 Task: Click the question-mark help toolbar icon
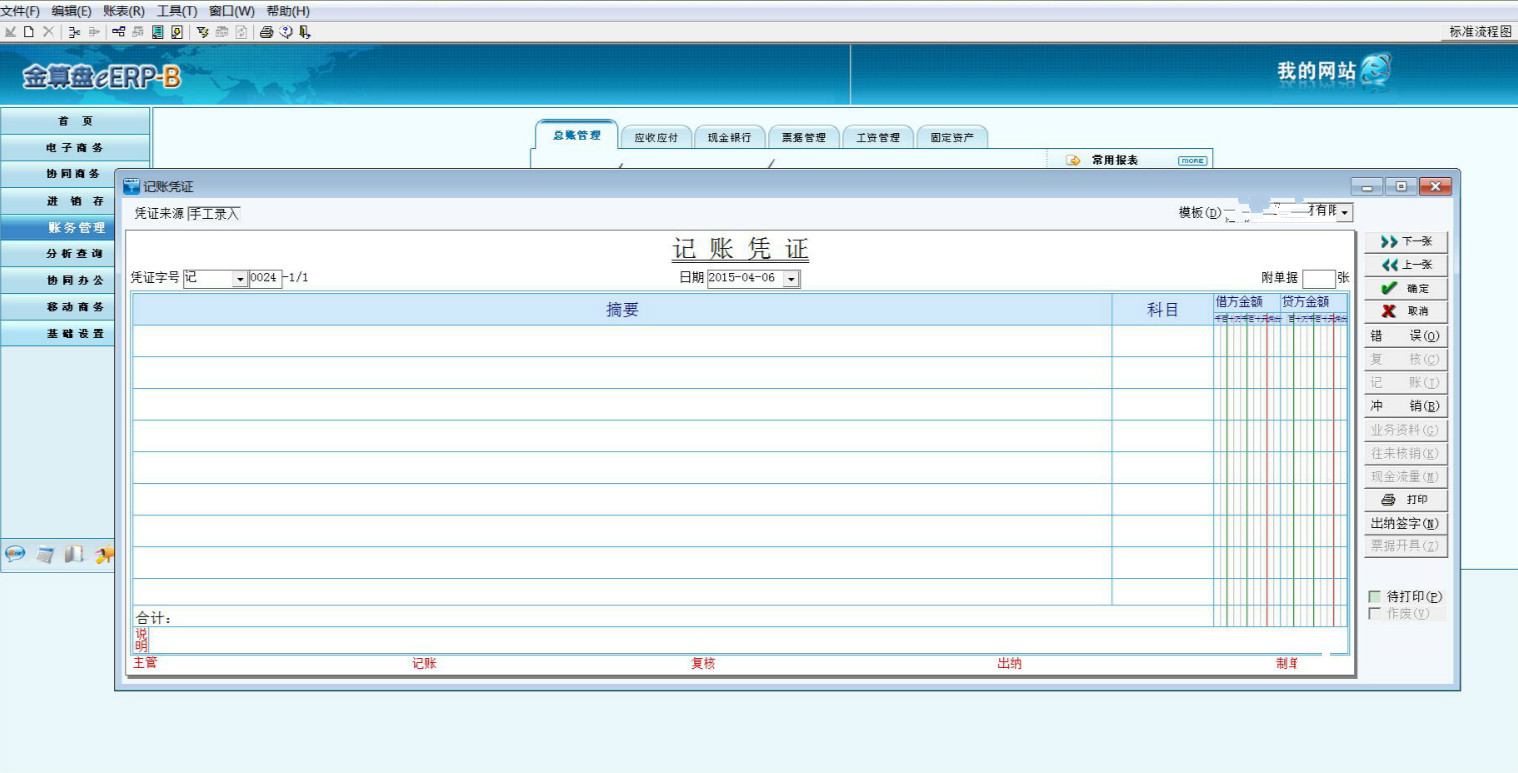(286, 31)
